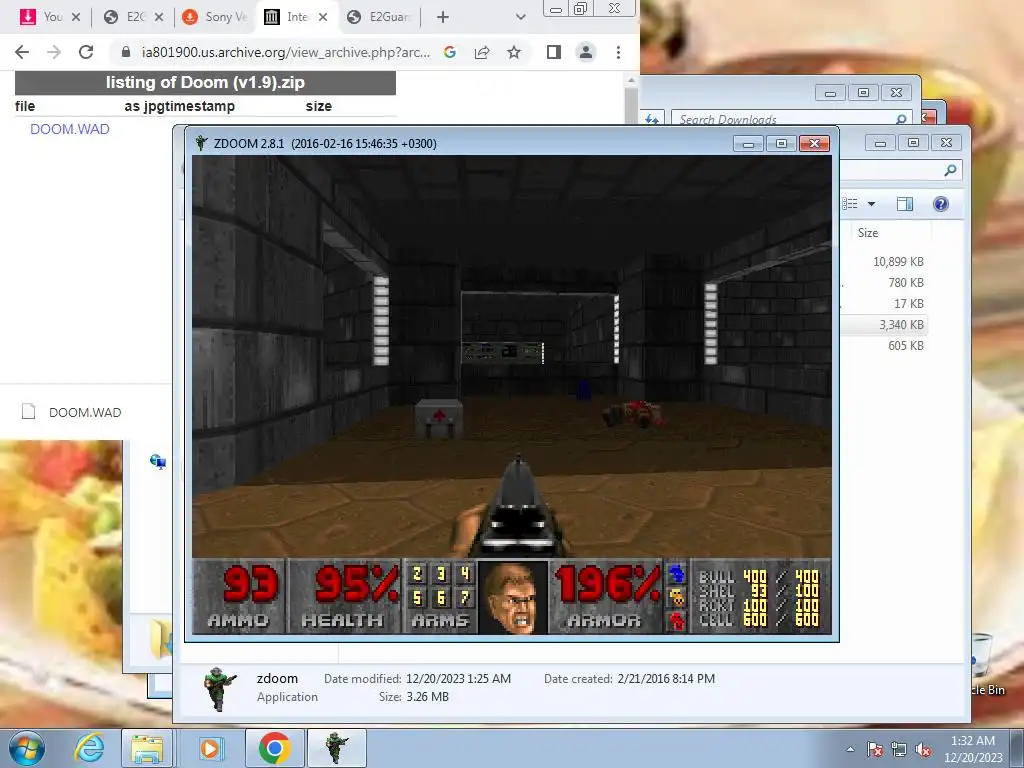Open Windows Media Player from the taskbar
Viewport: 1024px width, 768px height.
point(210,748)
